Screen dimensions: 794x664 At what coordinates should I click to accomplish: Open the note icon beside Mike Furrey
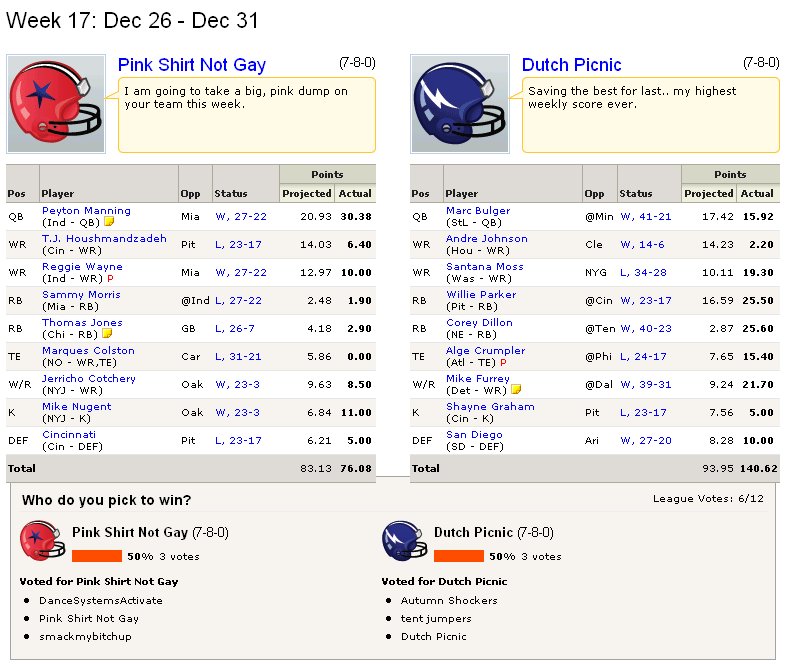(x=516, y=389)
